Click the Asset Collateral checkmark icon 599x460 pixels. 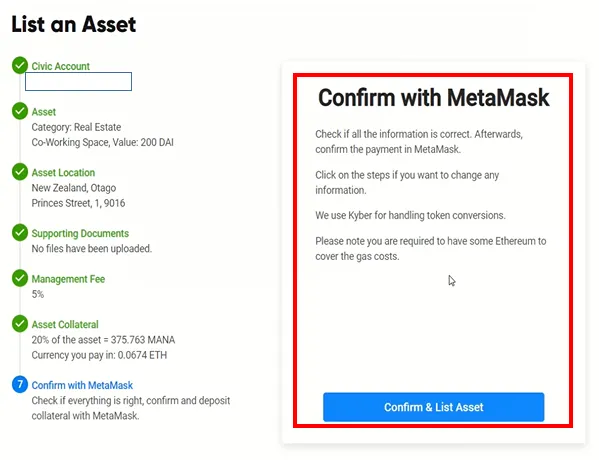[x=20, y=323]
